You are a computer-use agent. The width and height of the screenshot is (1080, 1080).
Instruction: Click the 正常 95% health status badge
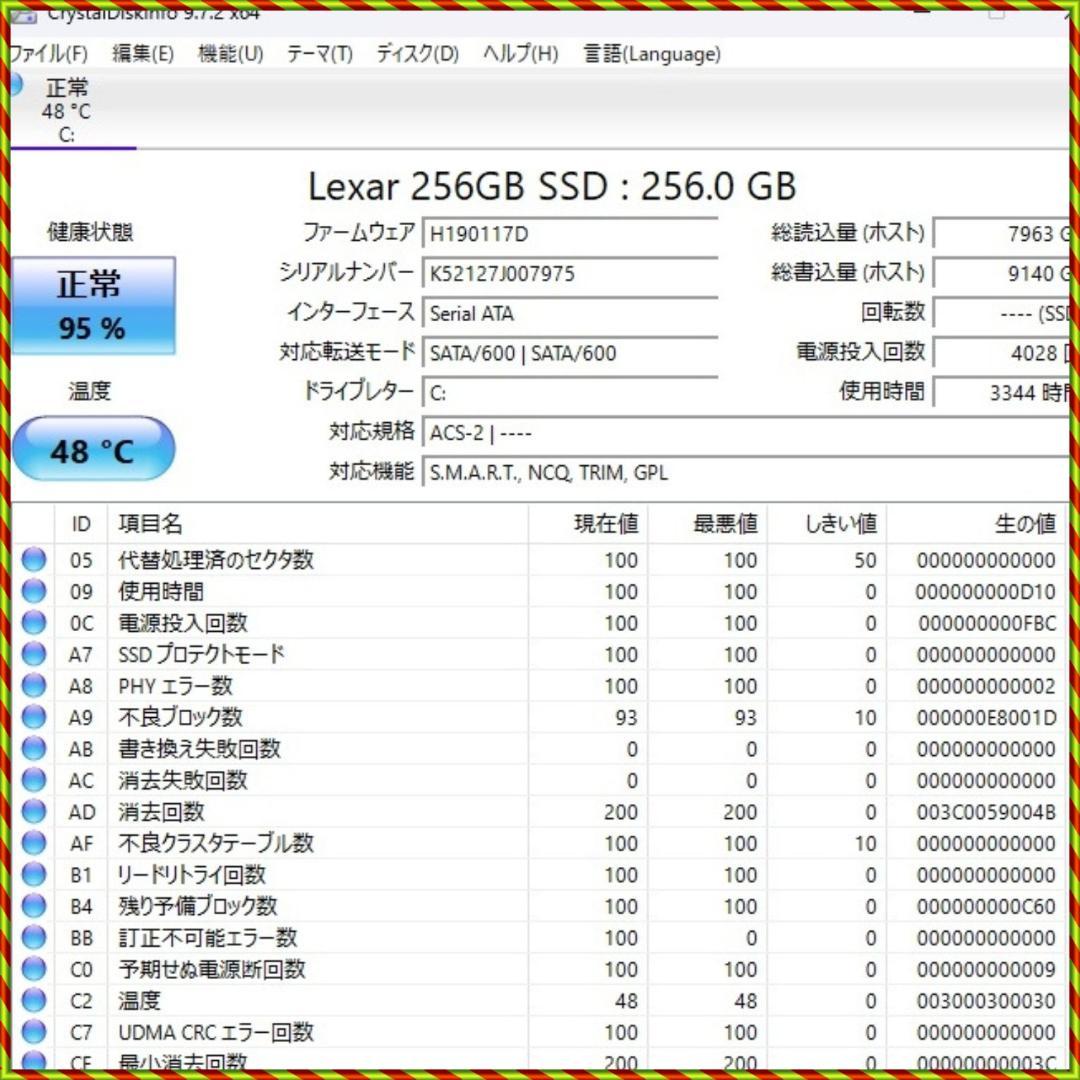[94, 305]
